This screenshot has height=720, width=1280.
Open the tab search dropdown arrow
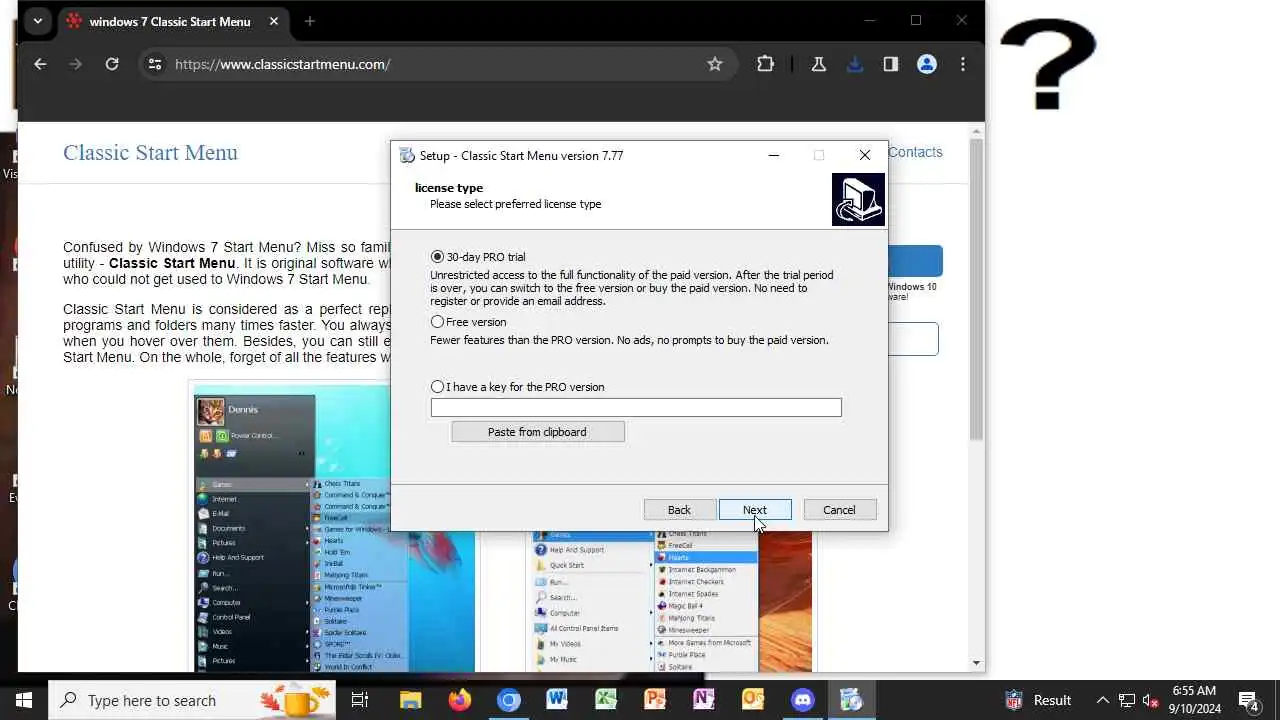pyautogui.click(x=37, y=21)
